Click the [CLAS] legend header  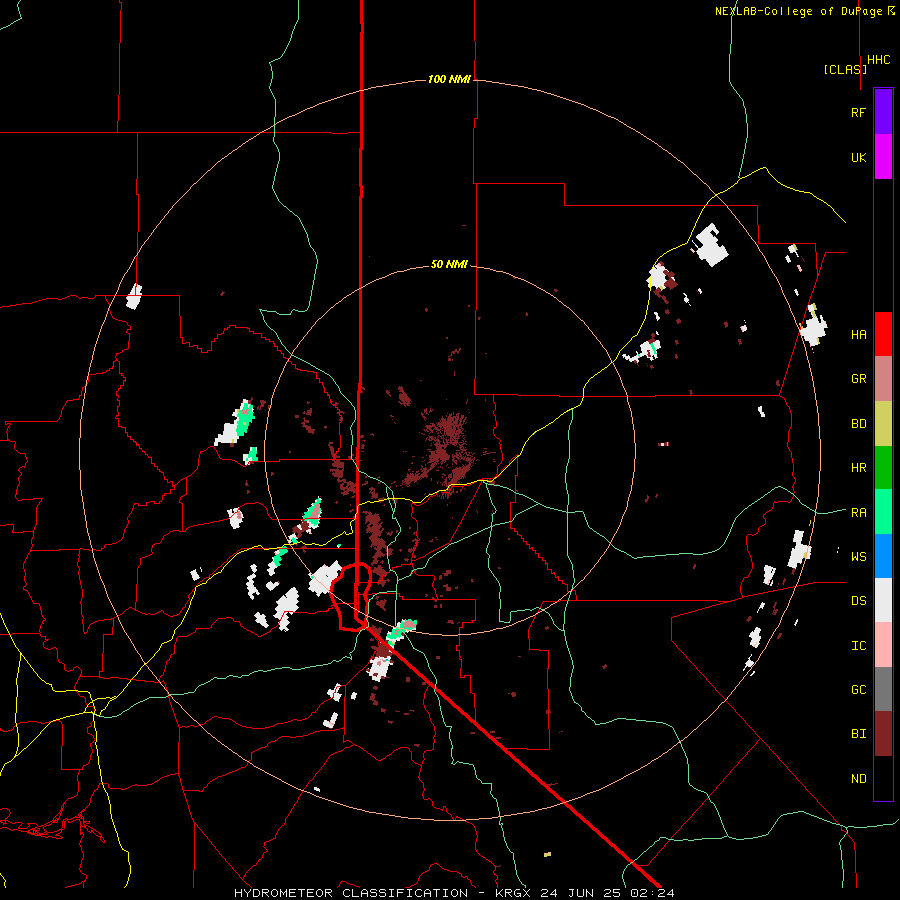coord(845,69)
